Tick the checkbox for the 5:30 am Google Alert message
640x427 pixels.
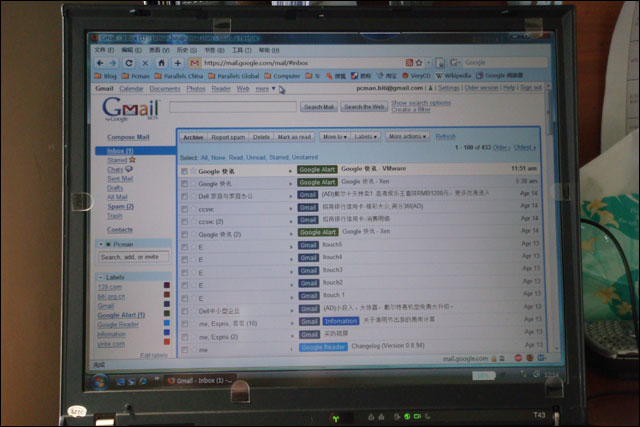(184, 184)
